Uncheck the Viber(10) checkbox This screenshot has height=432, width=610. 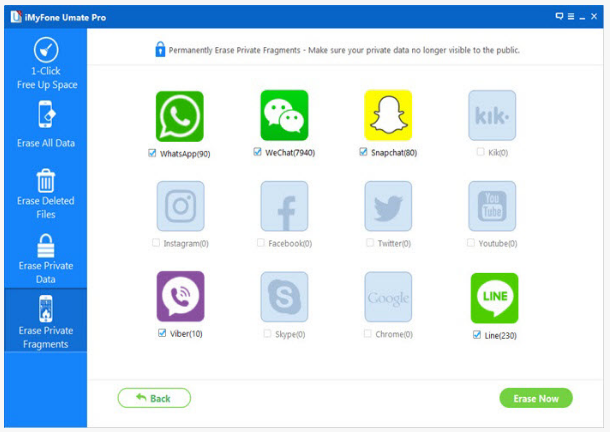click(x=162, y=333)
